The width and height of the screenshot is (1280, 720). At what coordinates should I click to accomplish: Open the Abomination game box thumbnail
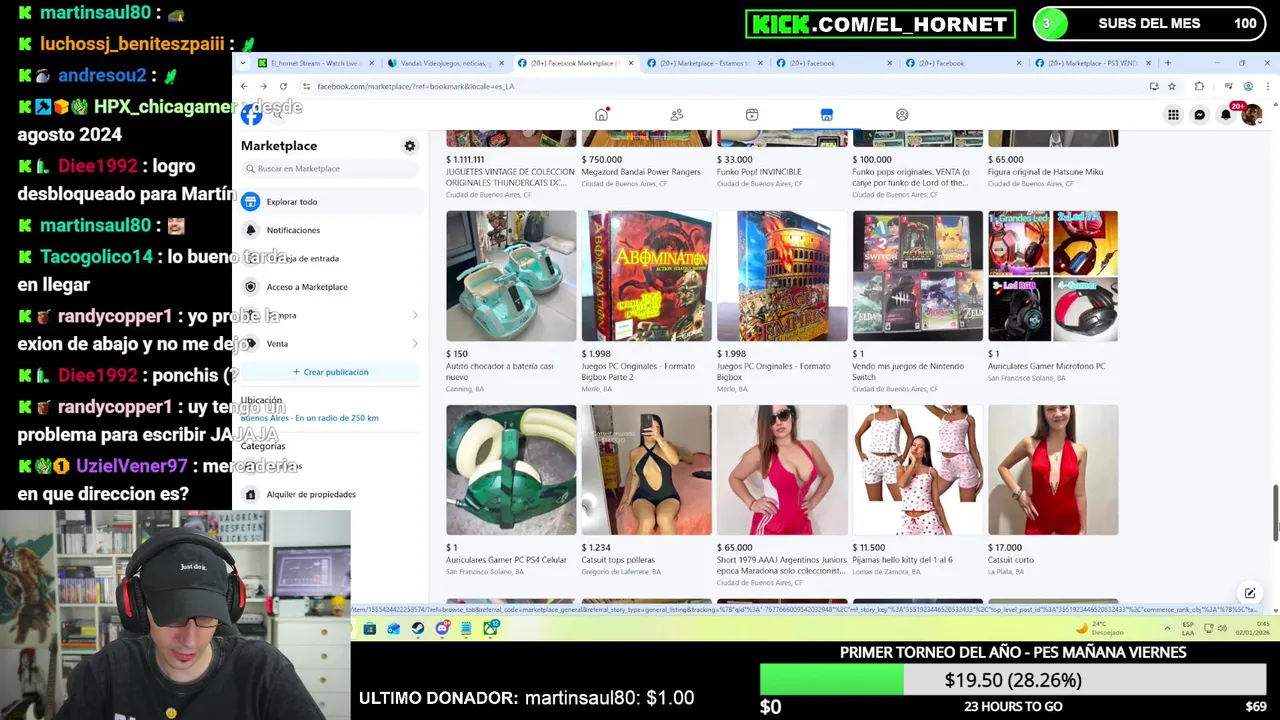tap(646, 276)
